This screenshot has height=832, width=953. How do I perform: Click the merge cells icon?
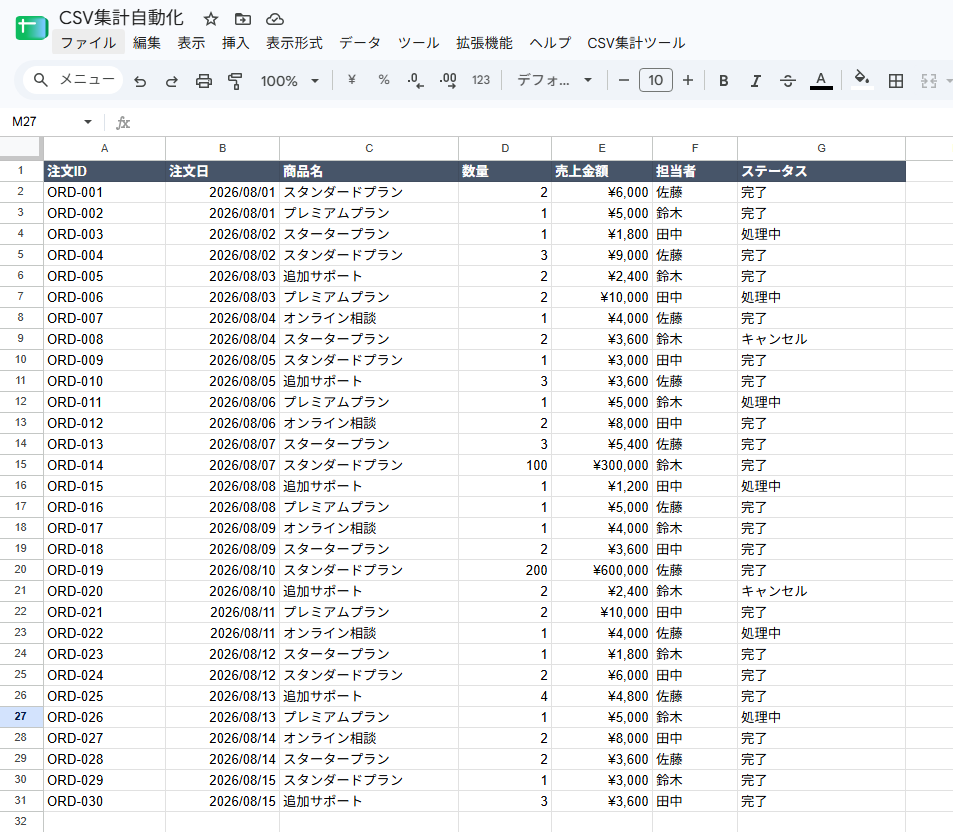pos(928,81)
